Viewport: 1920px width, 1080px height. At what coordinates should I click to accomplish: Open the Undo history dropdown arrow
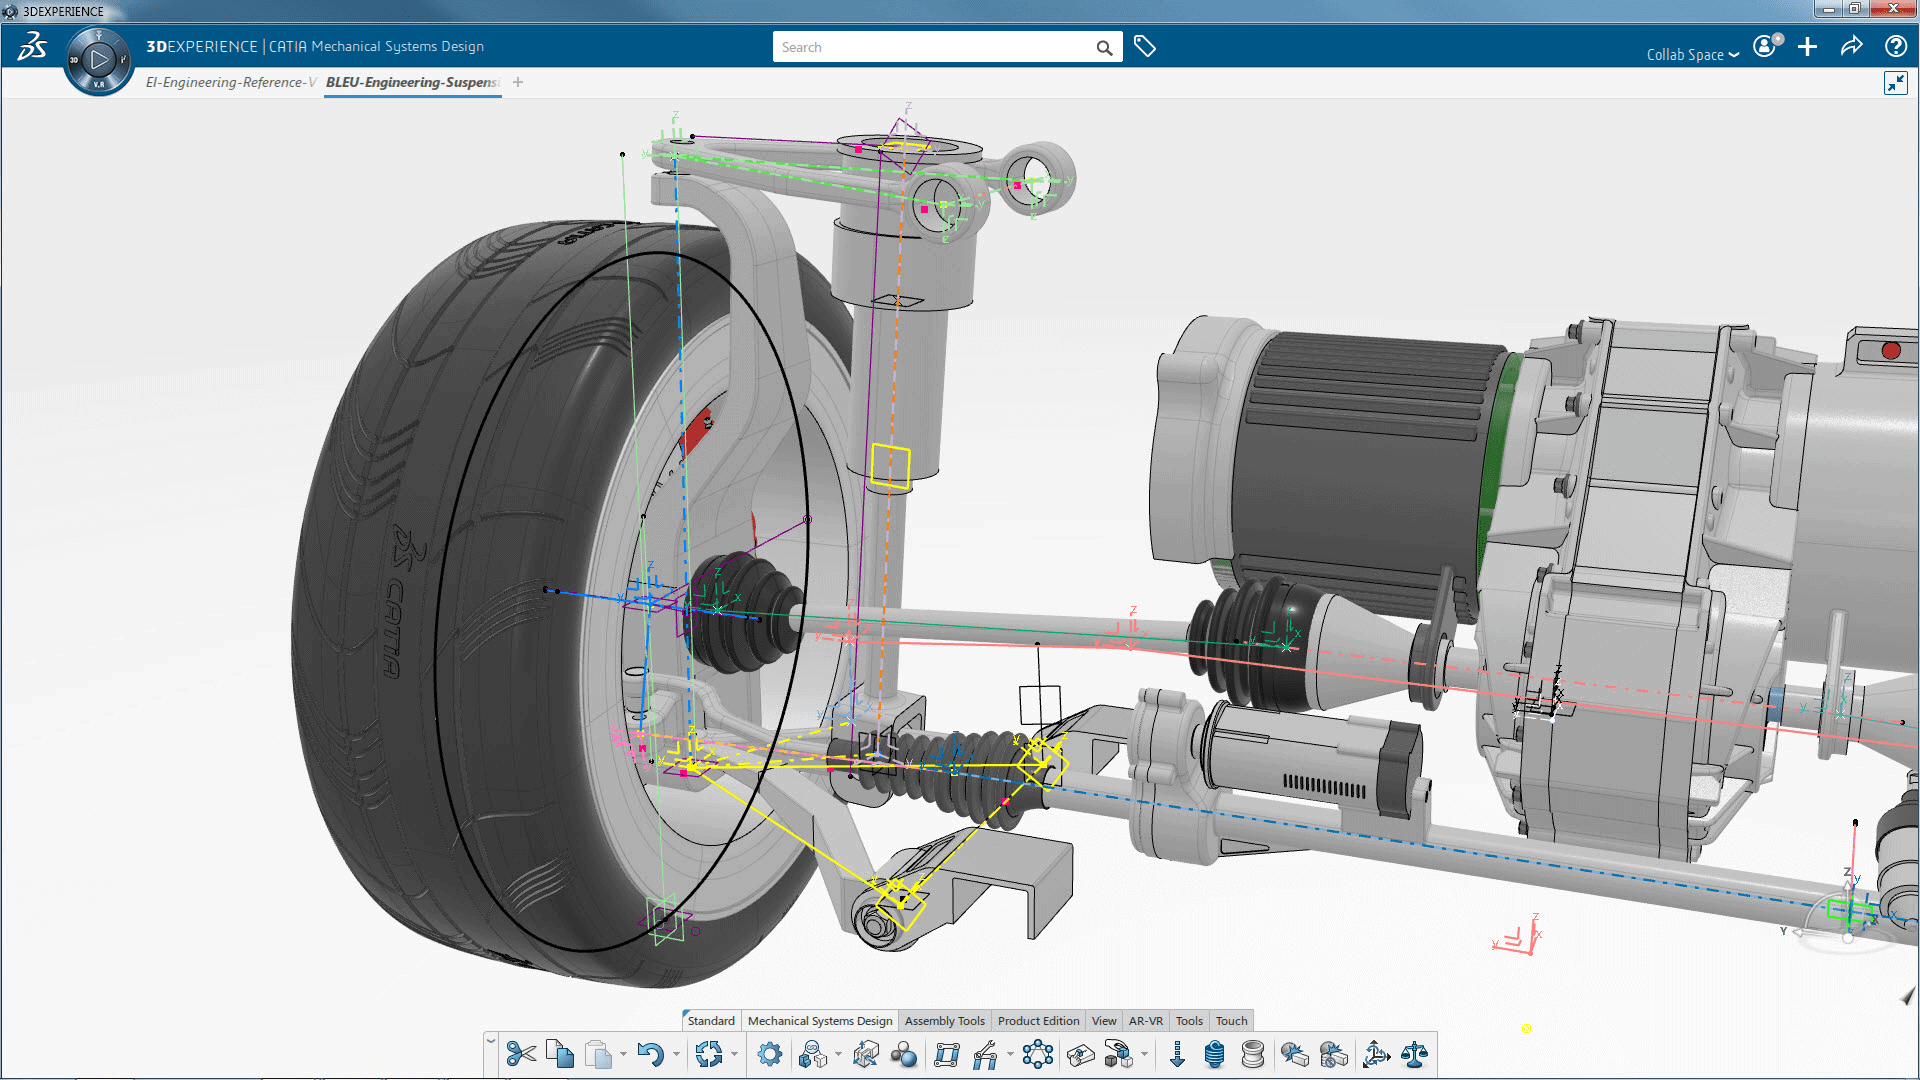point(676,1054)
